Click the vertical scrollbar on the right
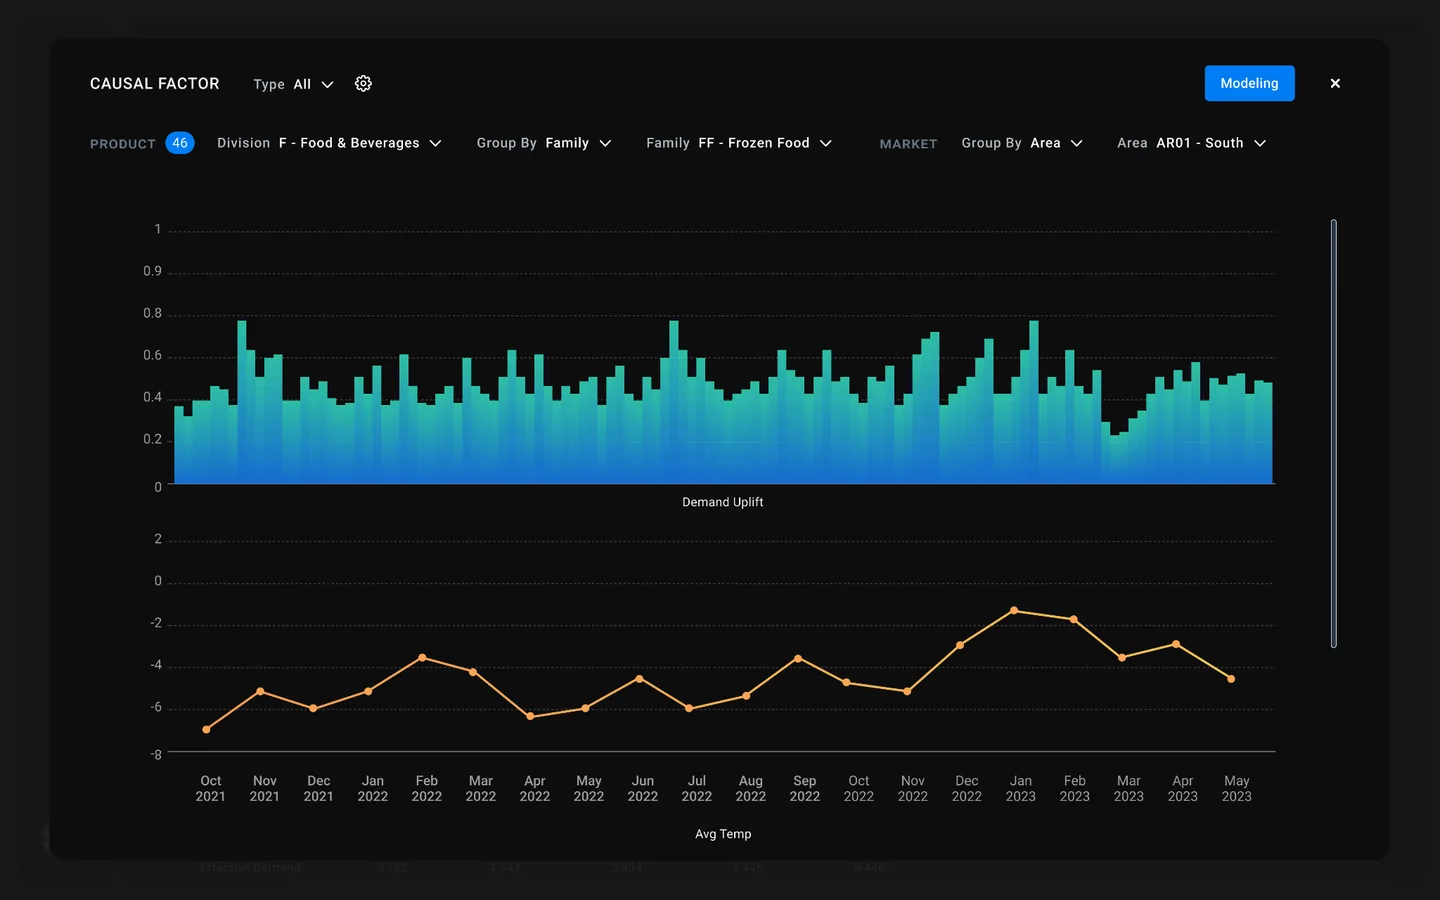1440x900 pixels. coord(1333,433)
